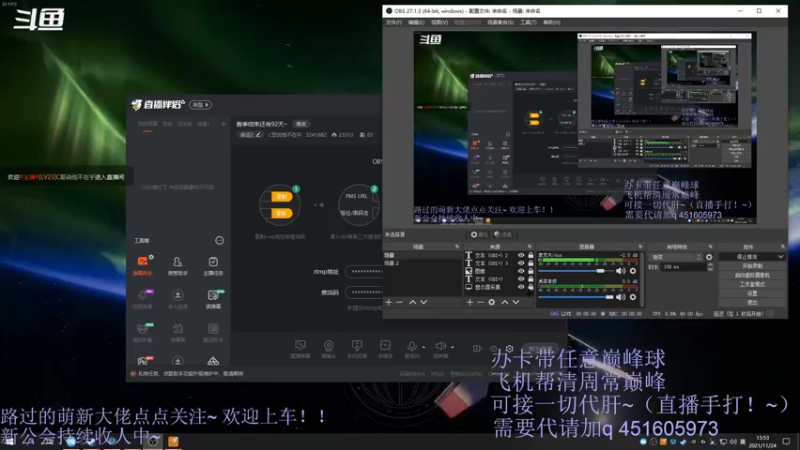Open 桌面音频 audio settings gear
The height and width of the screenshot is (450, 800).
pos(633,297)
